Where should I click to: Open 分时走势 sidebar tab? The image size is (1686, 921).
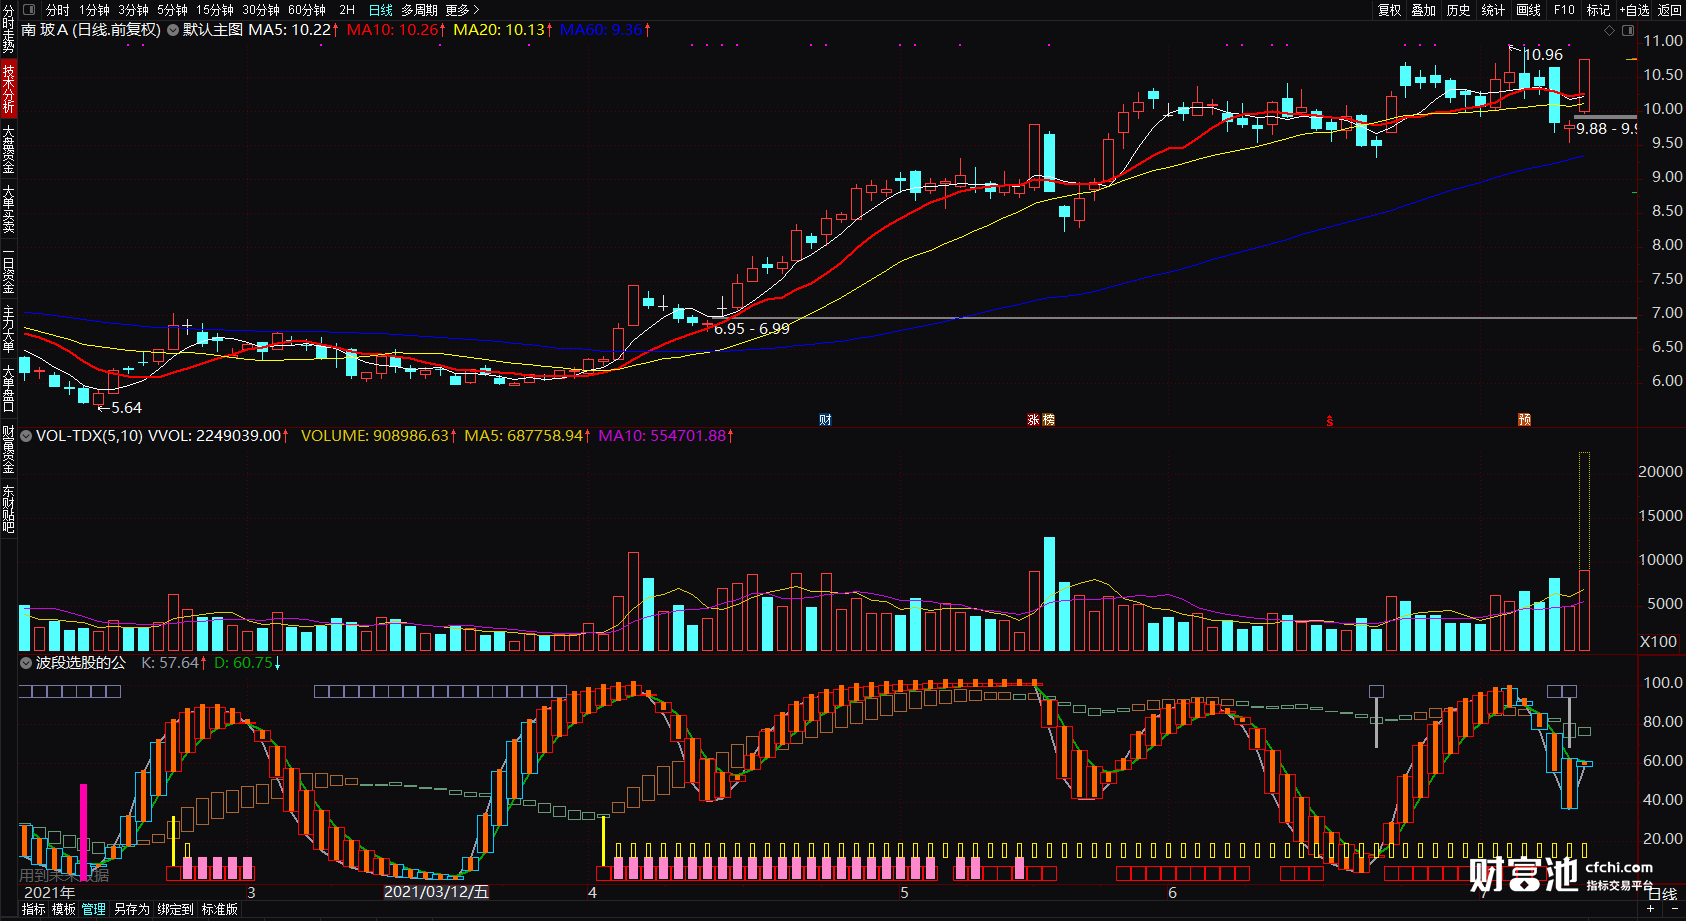[x=8, y=29]
